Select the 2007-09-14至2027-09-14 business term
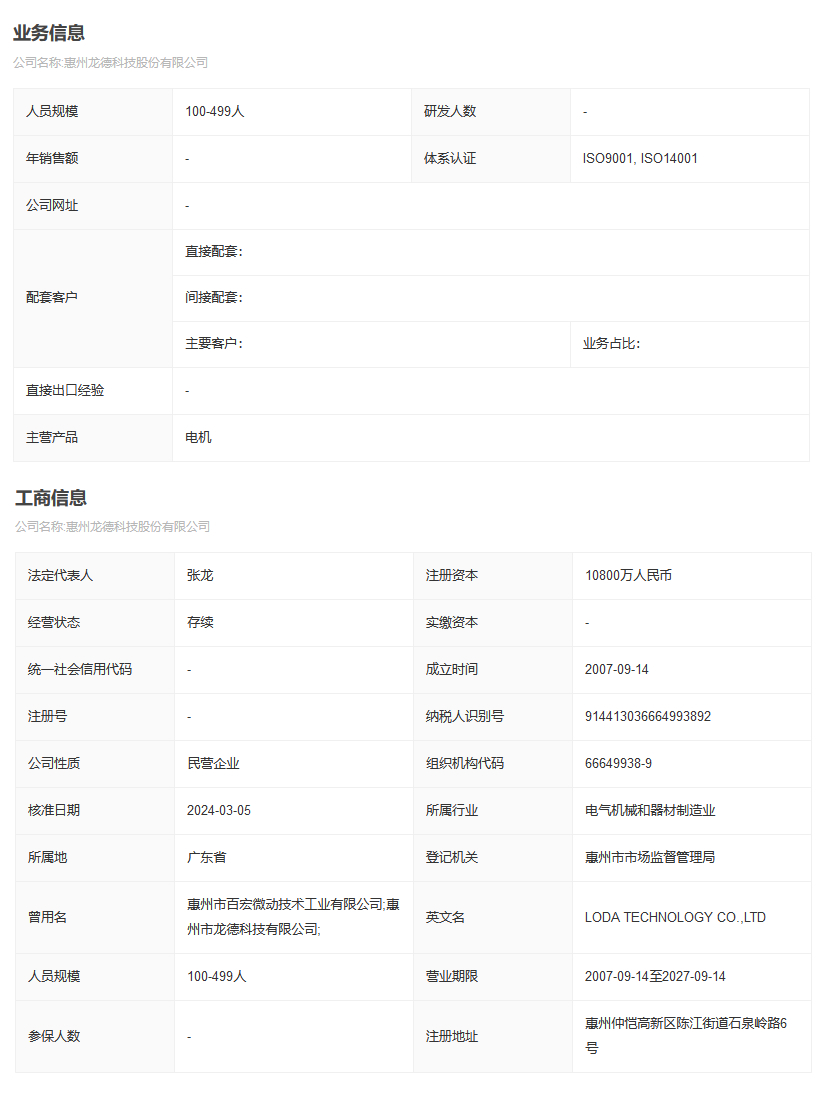 [x=655, y=977]
